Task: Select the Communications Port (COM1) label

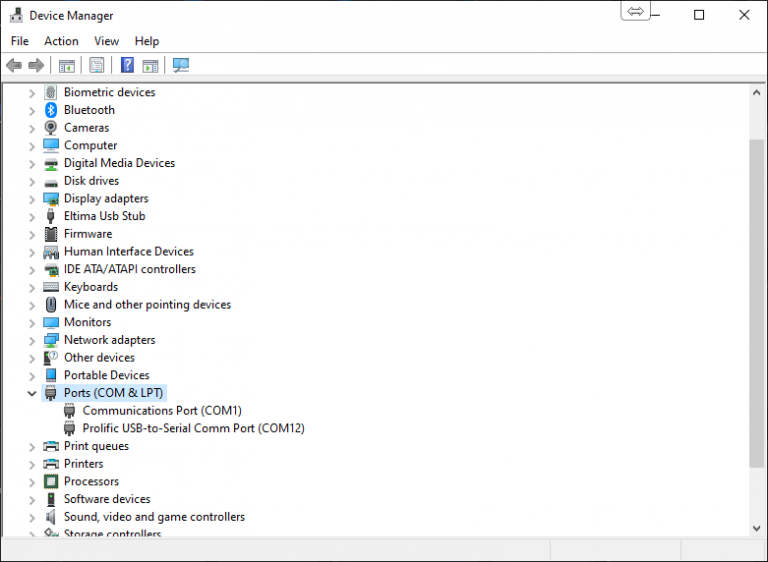Action: pos(162,411)
